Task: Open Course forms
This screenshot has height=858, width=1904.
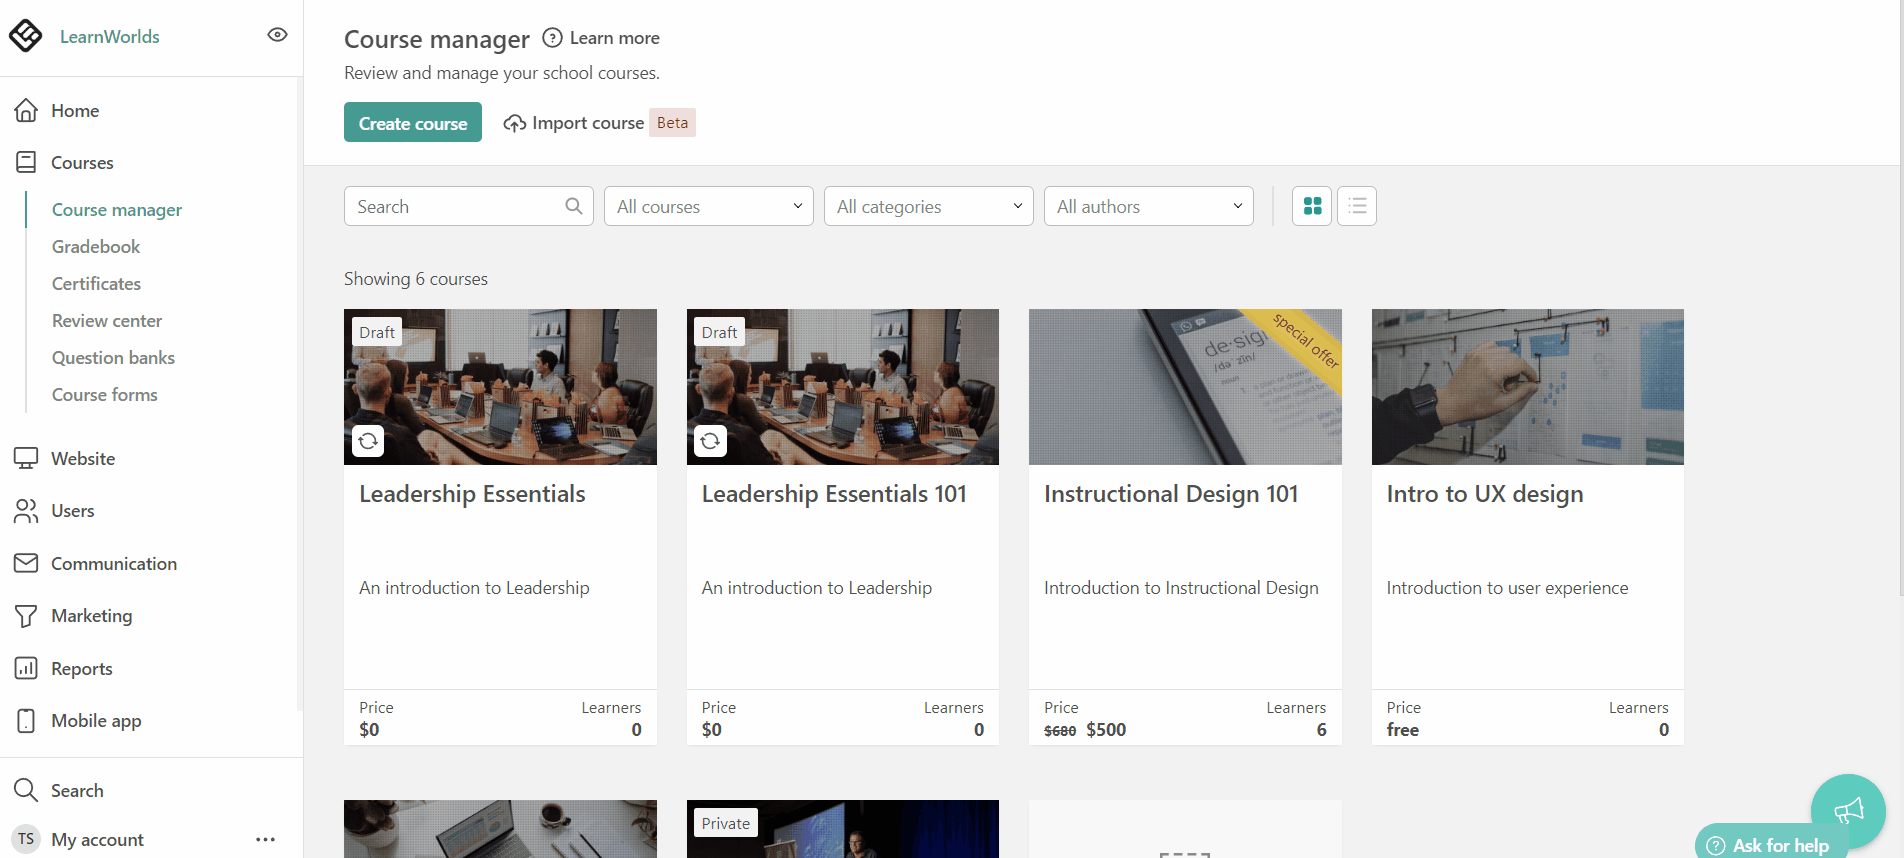Action: pos(105,394)
